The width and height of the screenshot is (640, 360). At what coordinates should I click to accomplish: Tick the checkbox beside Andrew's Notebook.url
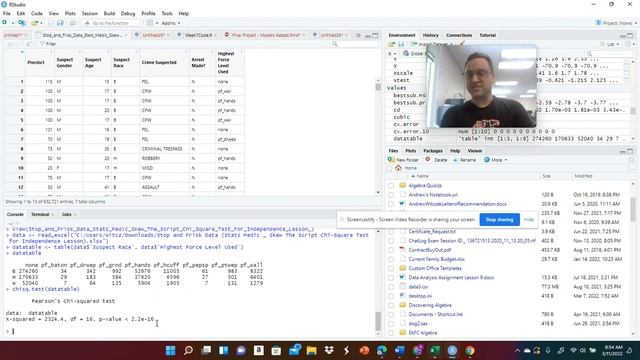(x=391, y=195)
